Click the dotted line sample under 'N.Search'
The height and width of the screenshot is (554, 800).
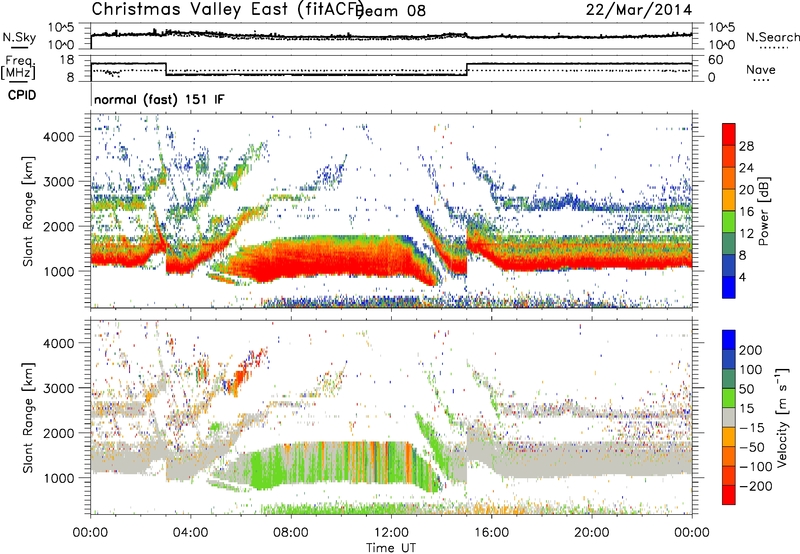773,48
